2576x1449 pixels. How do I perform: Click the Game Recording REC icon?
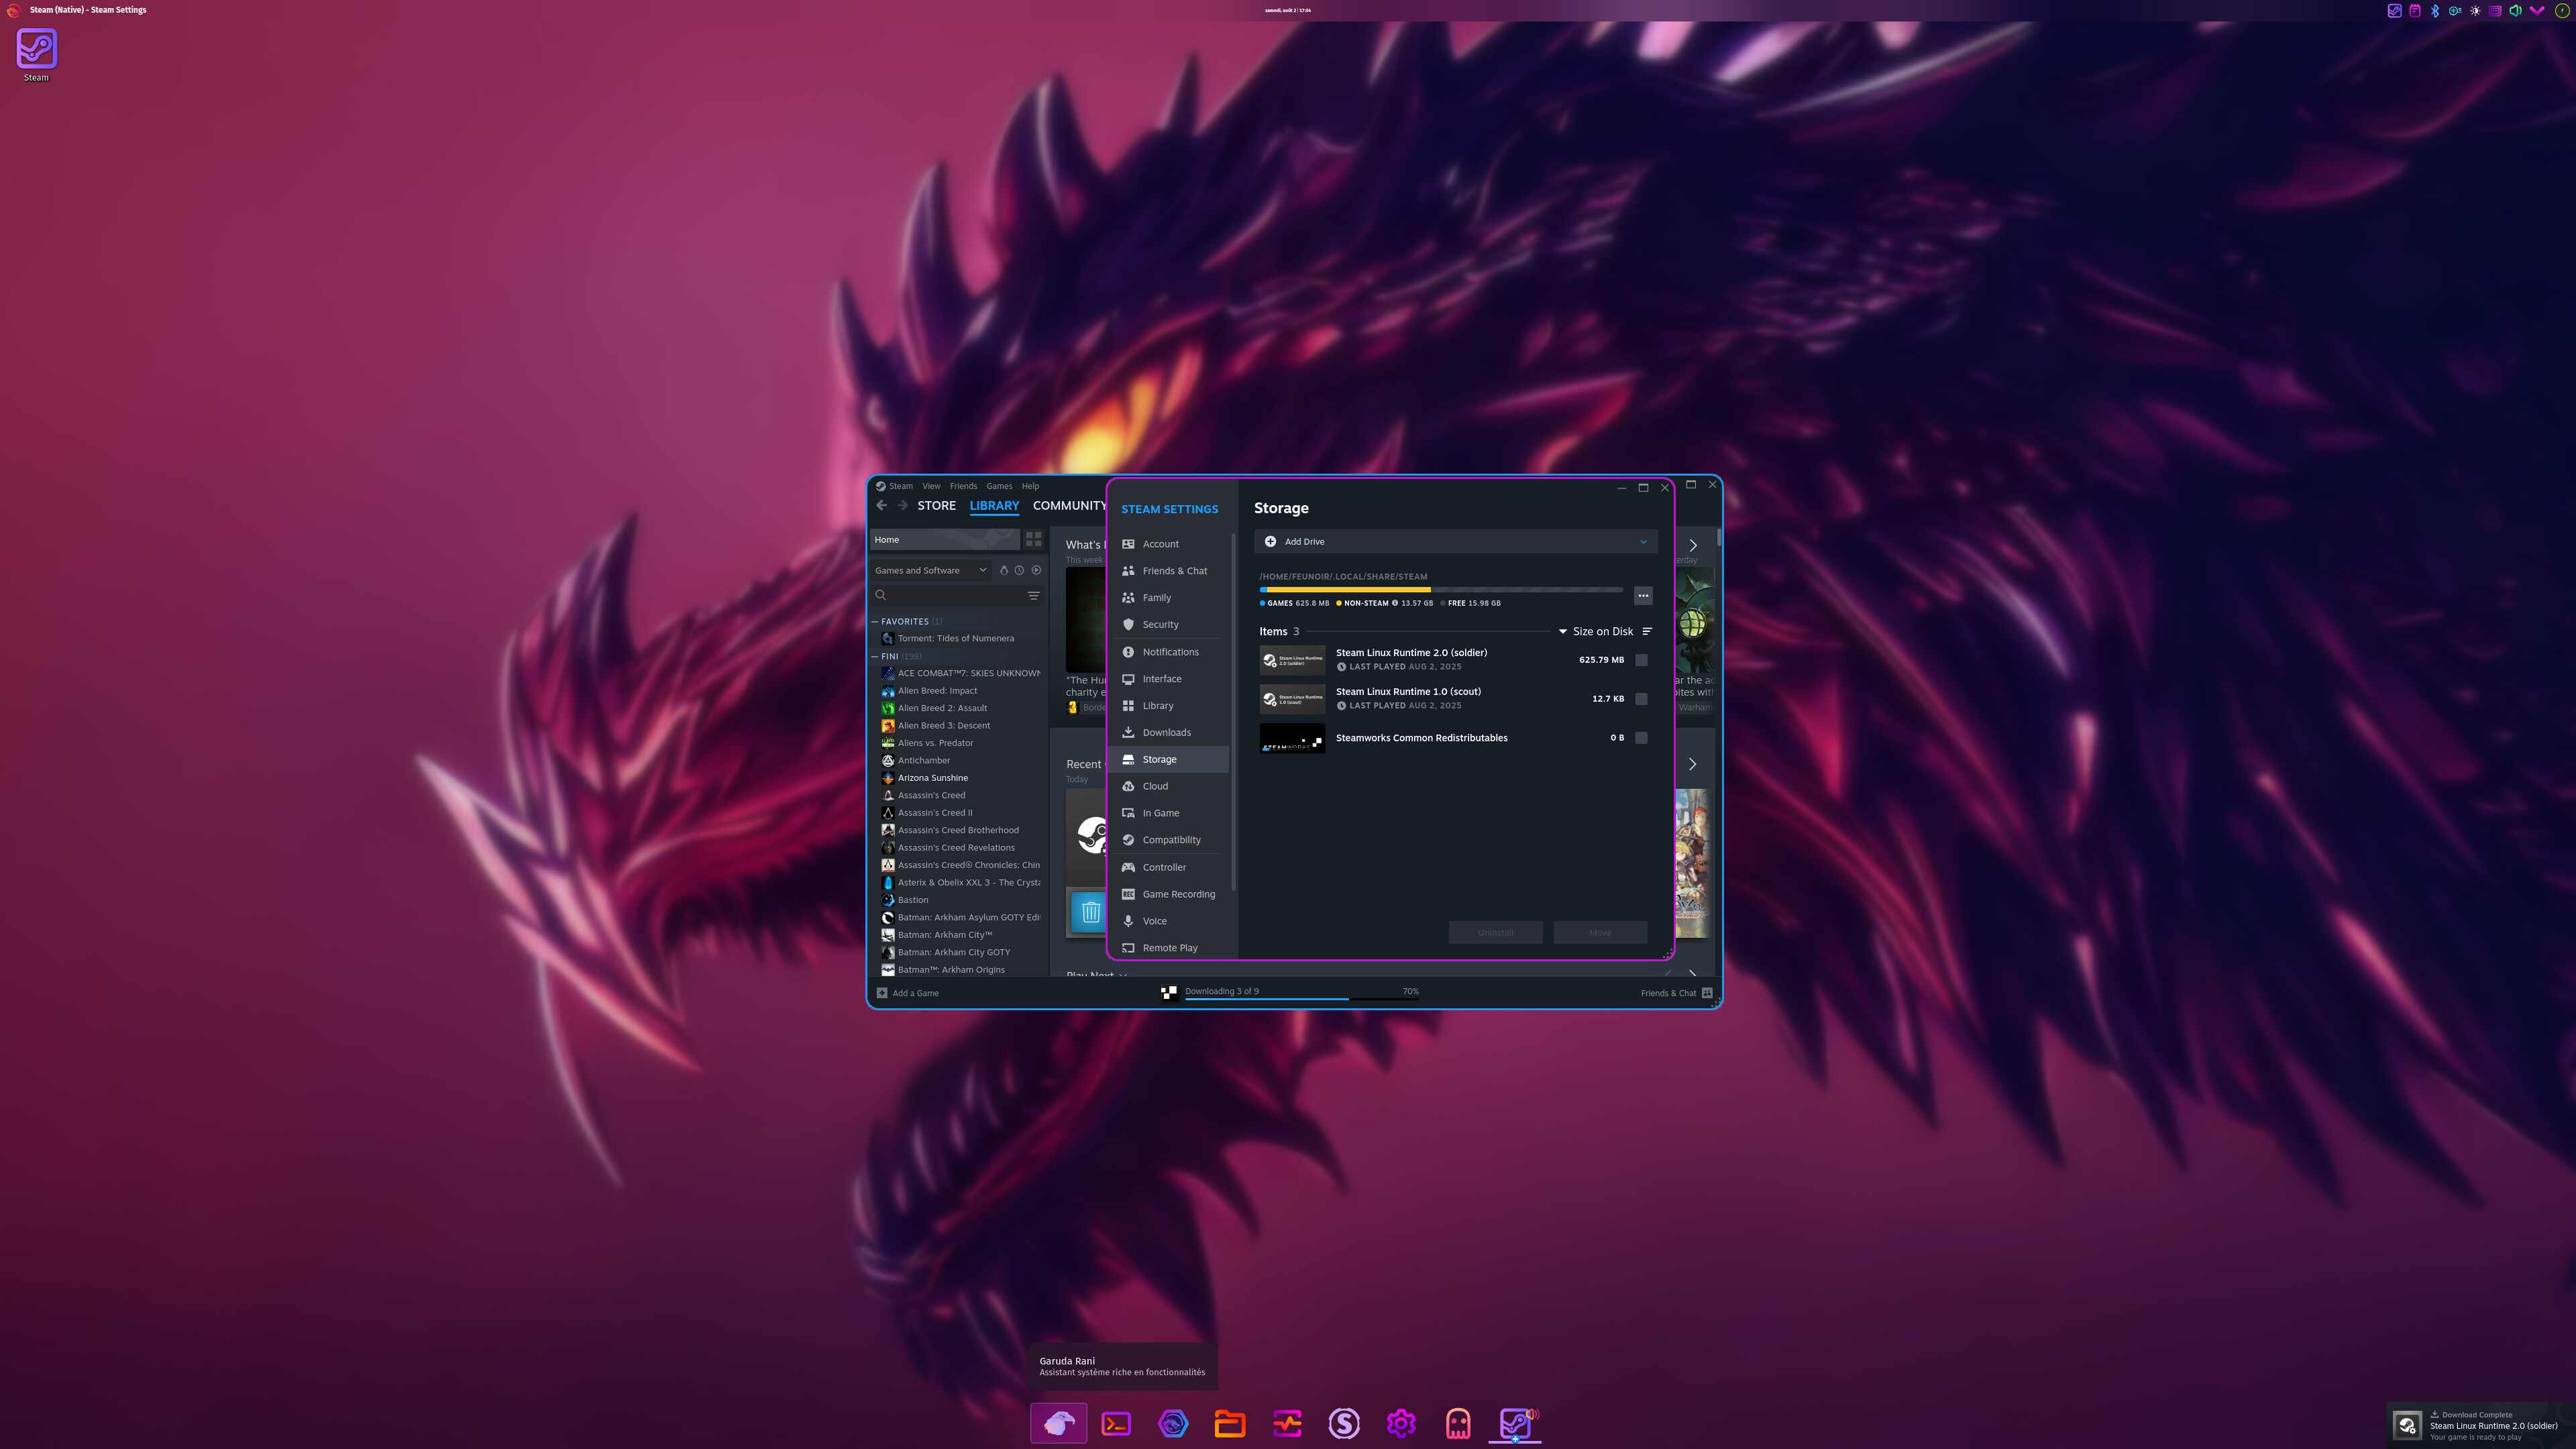tap(1128, 894)
